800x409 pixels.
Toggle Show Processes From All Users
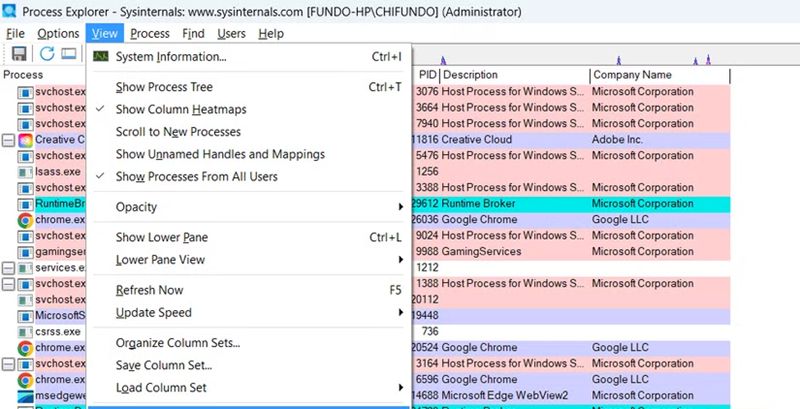(196, 176)
